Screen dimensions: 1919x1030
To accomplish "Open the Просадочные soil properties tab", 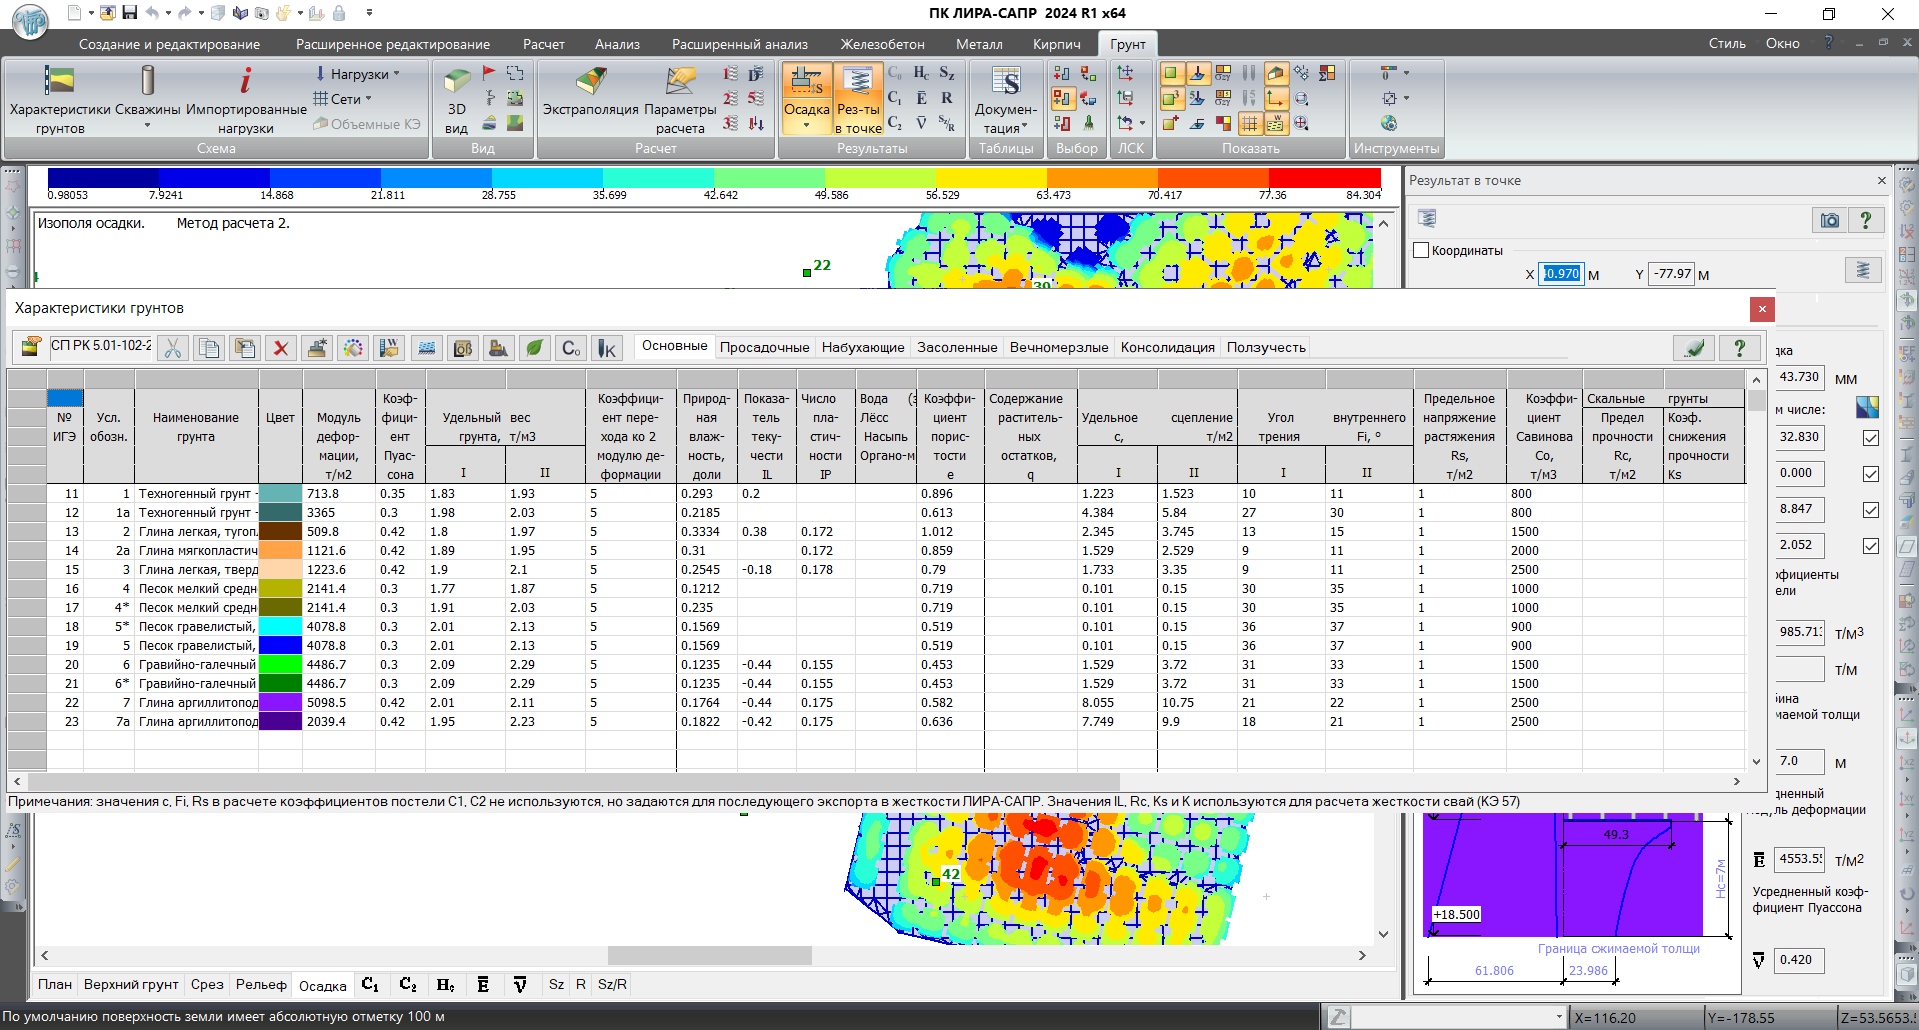I will [764, 347].
